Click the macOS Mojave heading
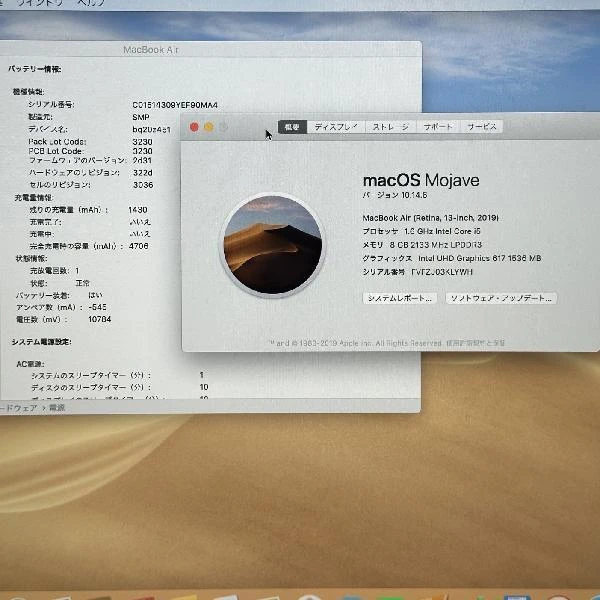The image size is (600, 600). [421, 180]
